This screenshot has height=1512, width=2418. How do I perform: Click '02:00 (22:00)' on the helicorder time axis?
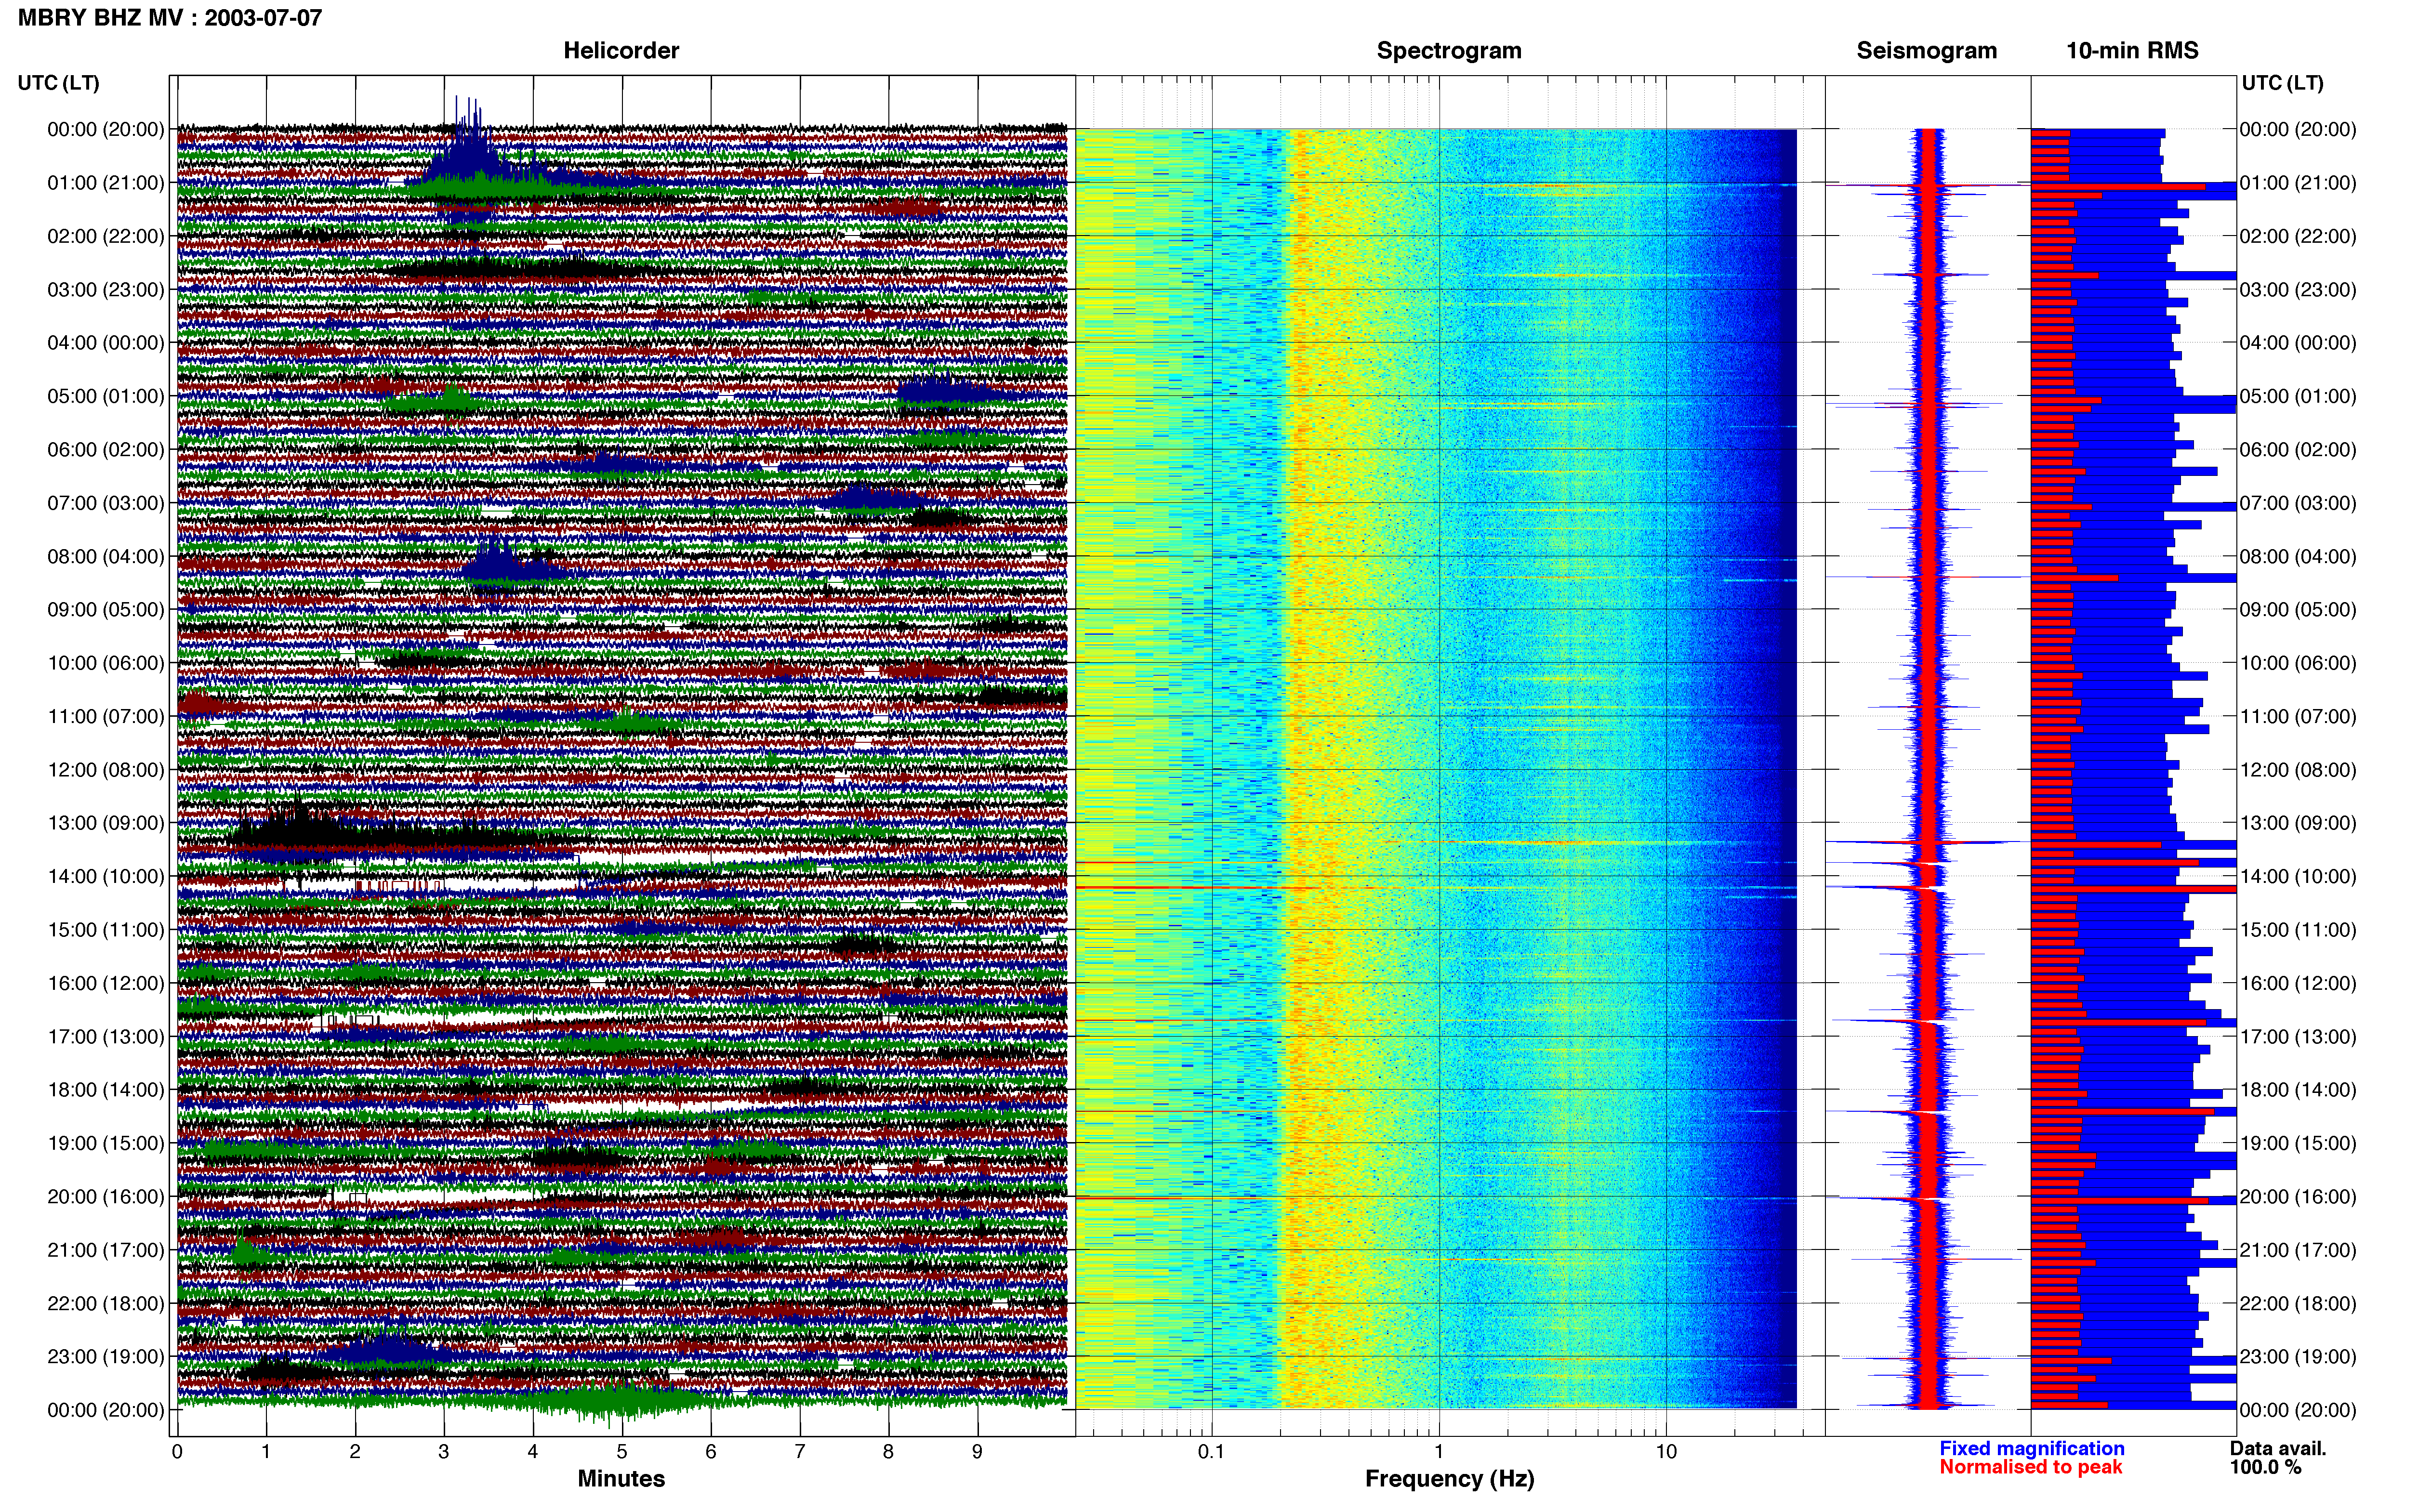[x=106, y=236]
